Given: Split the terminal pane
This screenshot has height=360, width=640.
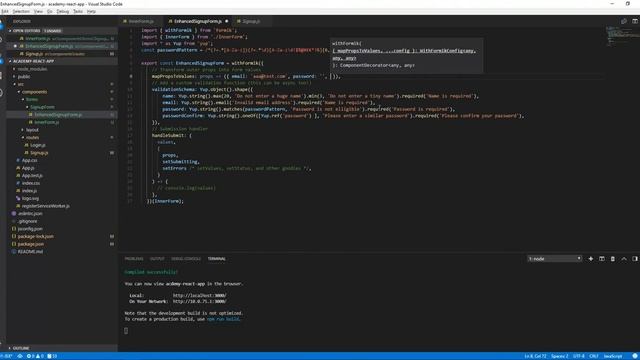Looking at the screenshot, I should 602,259.
